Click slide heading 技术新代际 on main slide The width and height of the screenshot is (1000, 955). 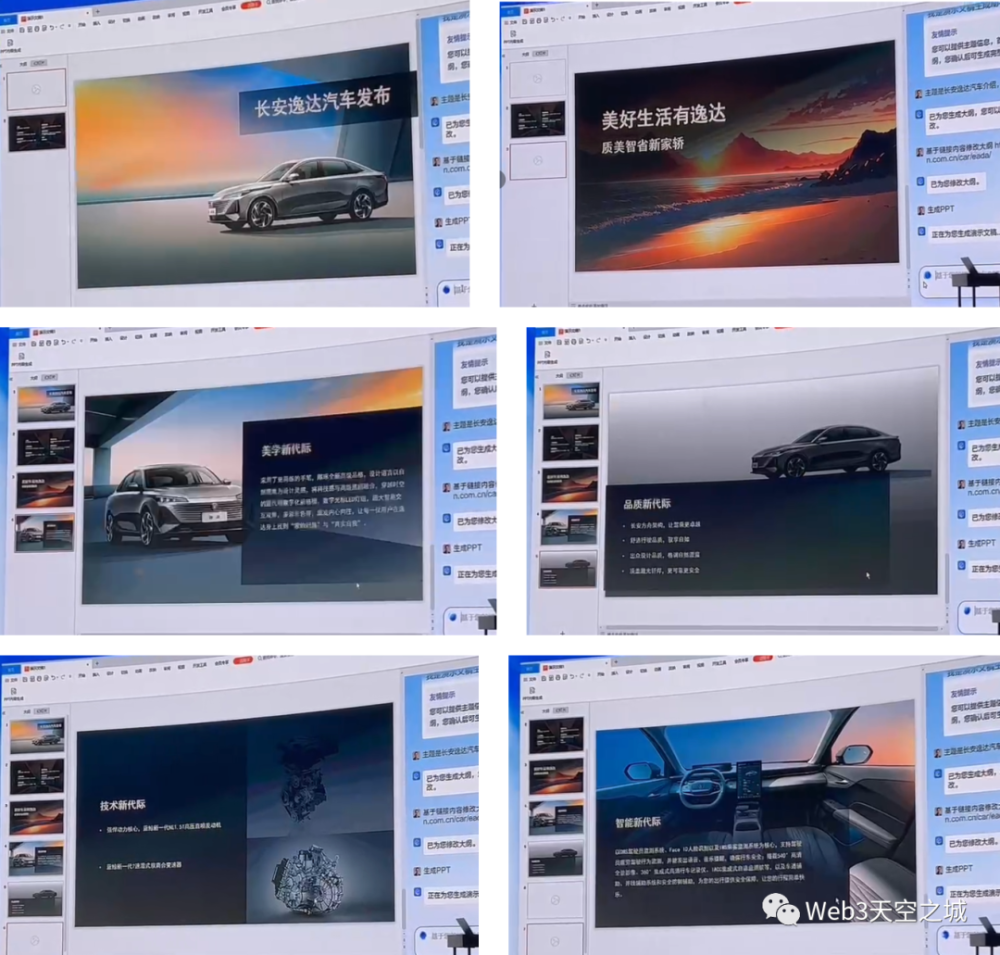[x=123, y=806]
